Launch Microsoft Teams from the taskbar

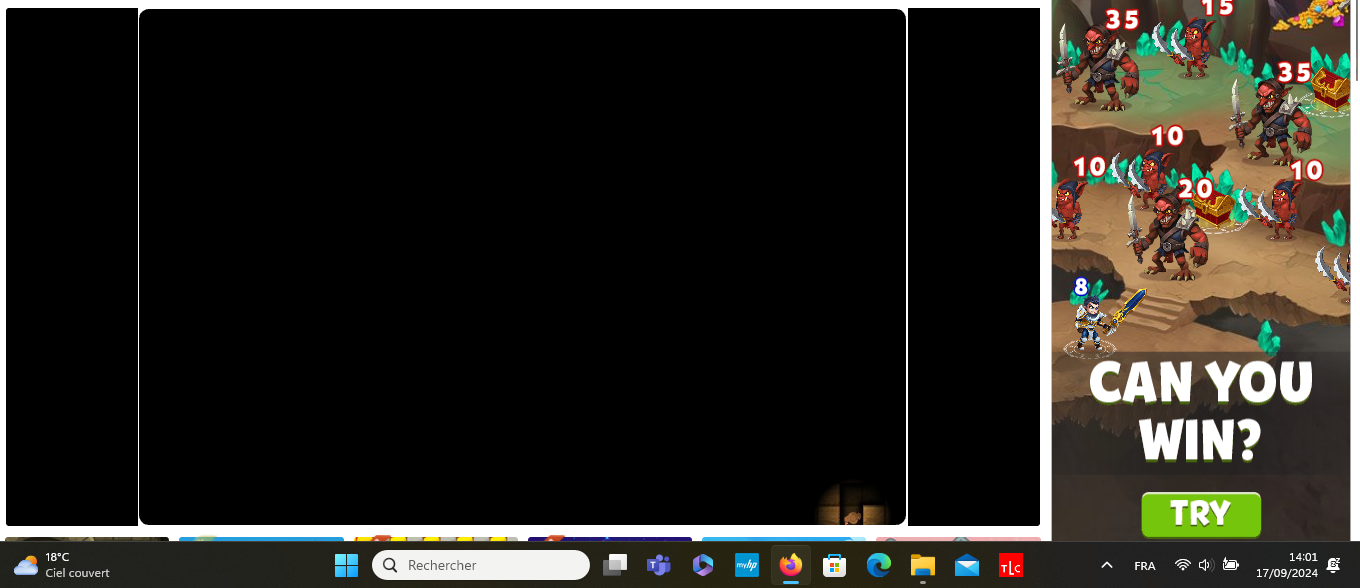click(x=658, y=565)
